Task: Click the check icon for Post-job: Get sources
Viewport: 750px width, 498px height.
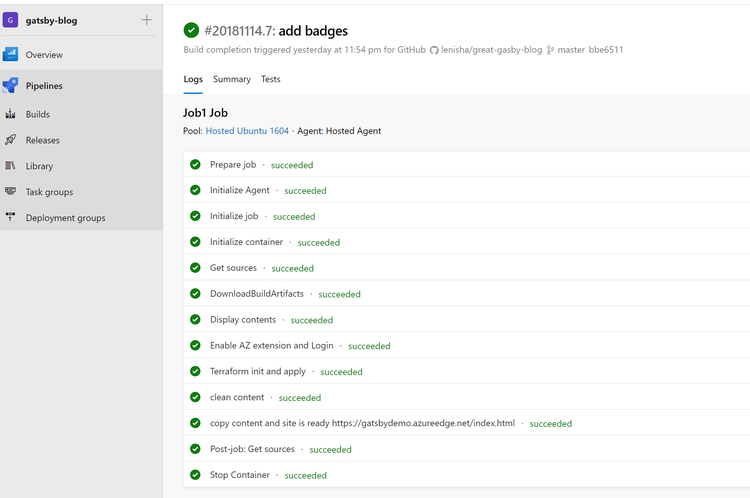Action: pyautogui.click(x=195, y=449)
